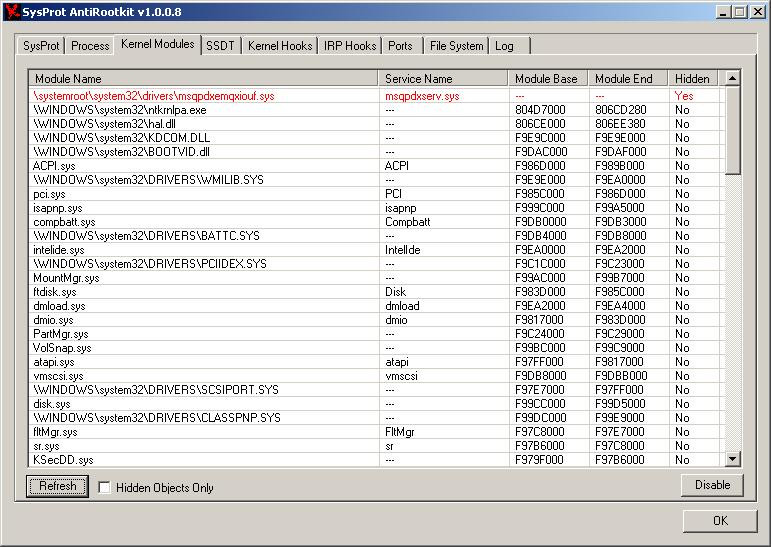This screenshot has width=771, height=547.
Task: Select the ntkrnlpa.exe module row
Action: [x=376, y=110]
